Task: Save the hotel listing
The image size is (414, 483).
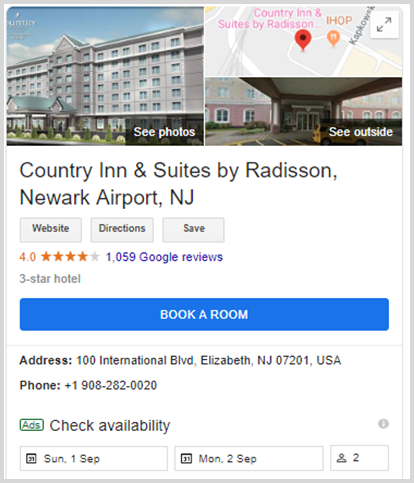Action: [193, 230]
